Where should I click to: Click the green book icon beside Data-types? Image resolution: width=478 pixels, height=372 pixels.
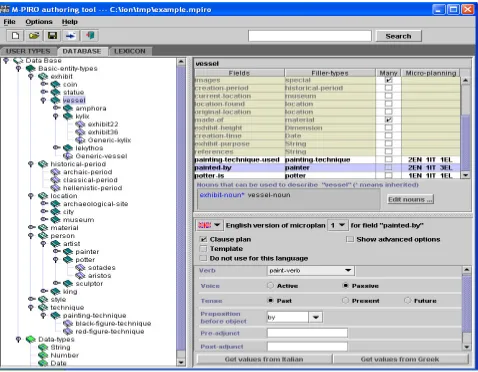[31, 339]
